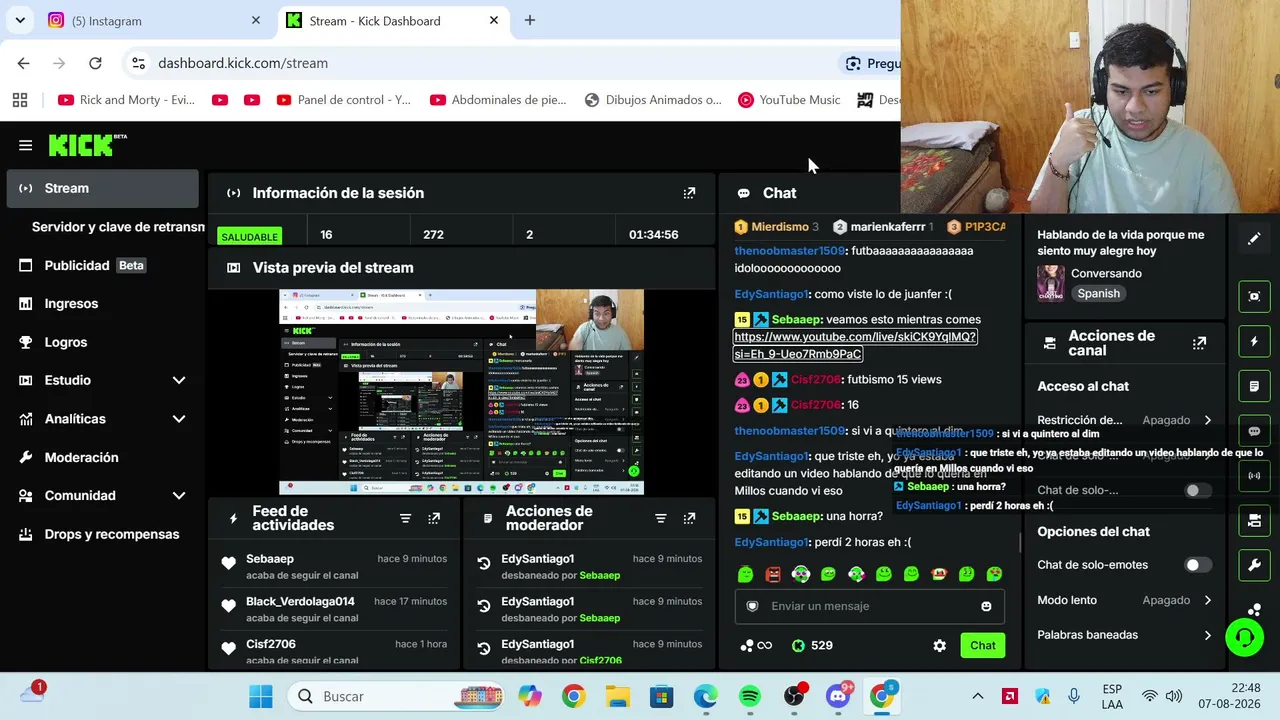This screenshot has width=1280, height=720.
Task: Click the chat identity shield icon
Action: pos(753,606)
